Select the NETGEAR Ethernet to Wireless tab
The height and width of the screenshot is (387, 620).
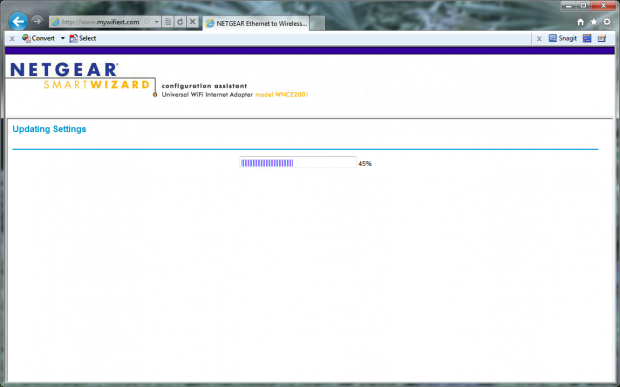click(256, 23)
